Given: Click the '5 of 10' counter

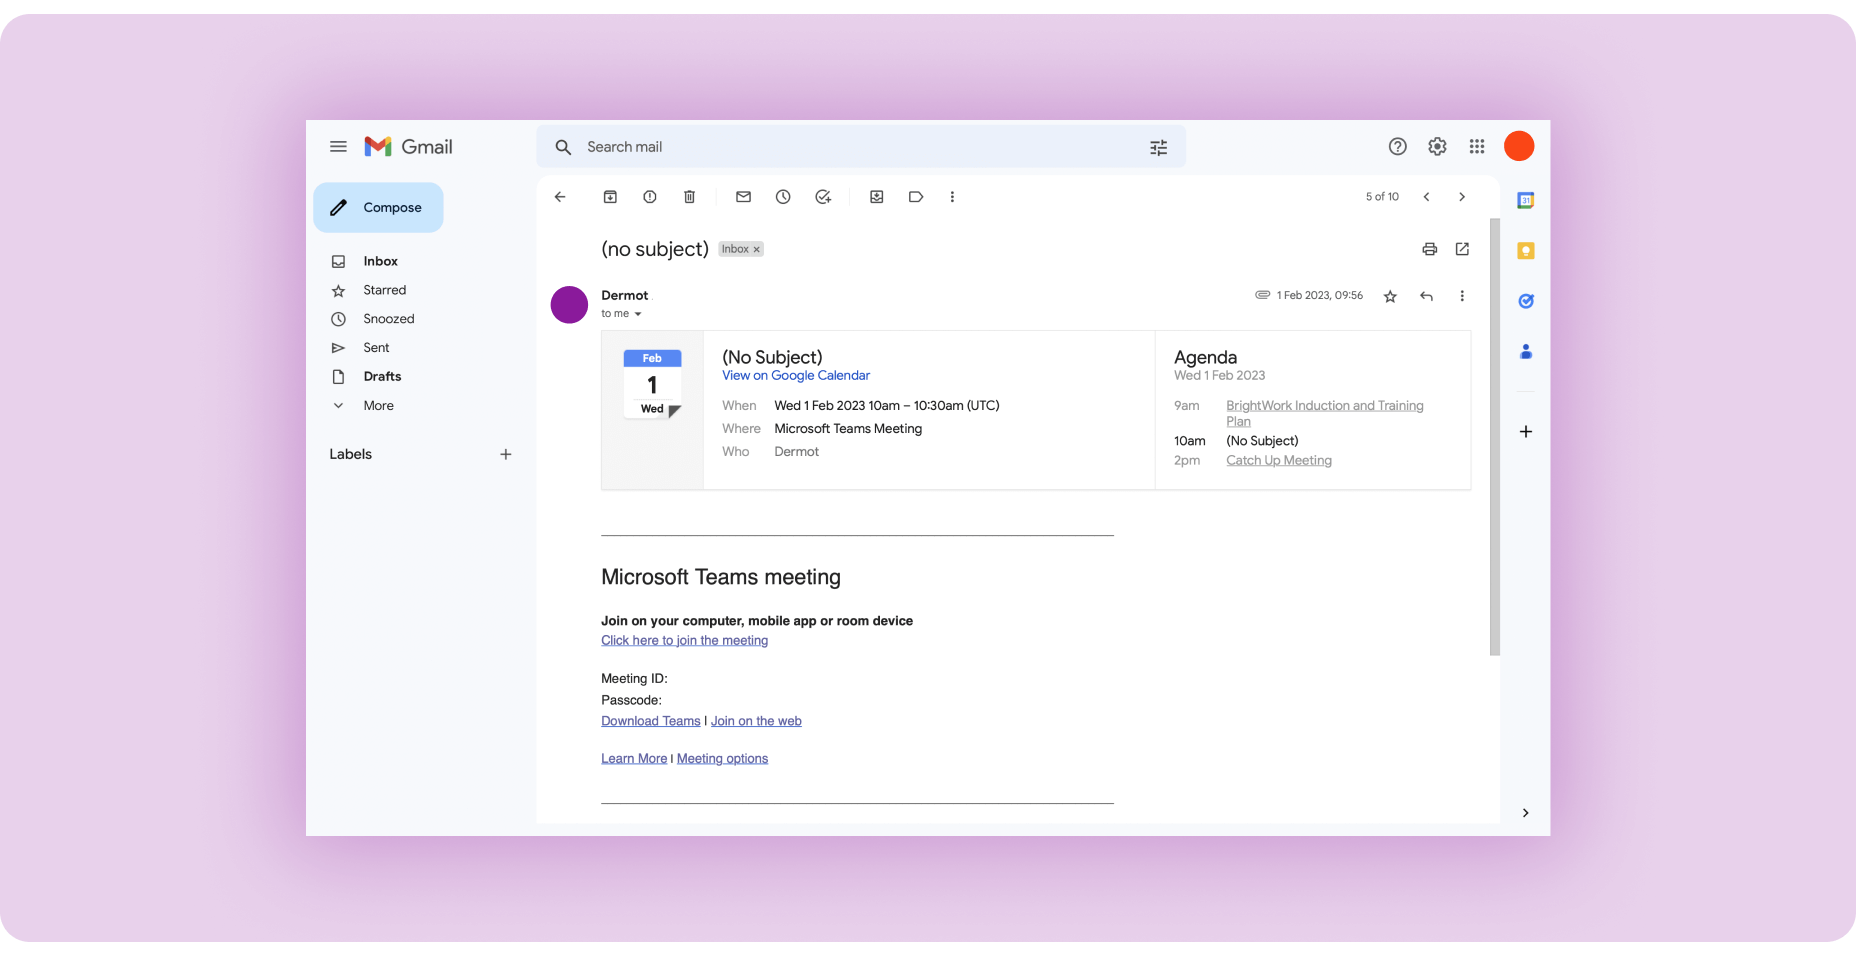Looking at the screenshot, I should point(1382,197).
